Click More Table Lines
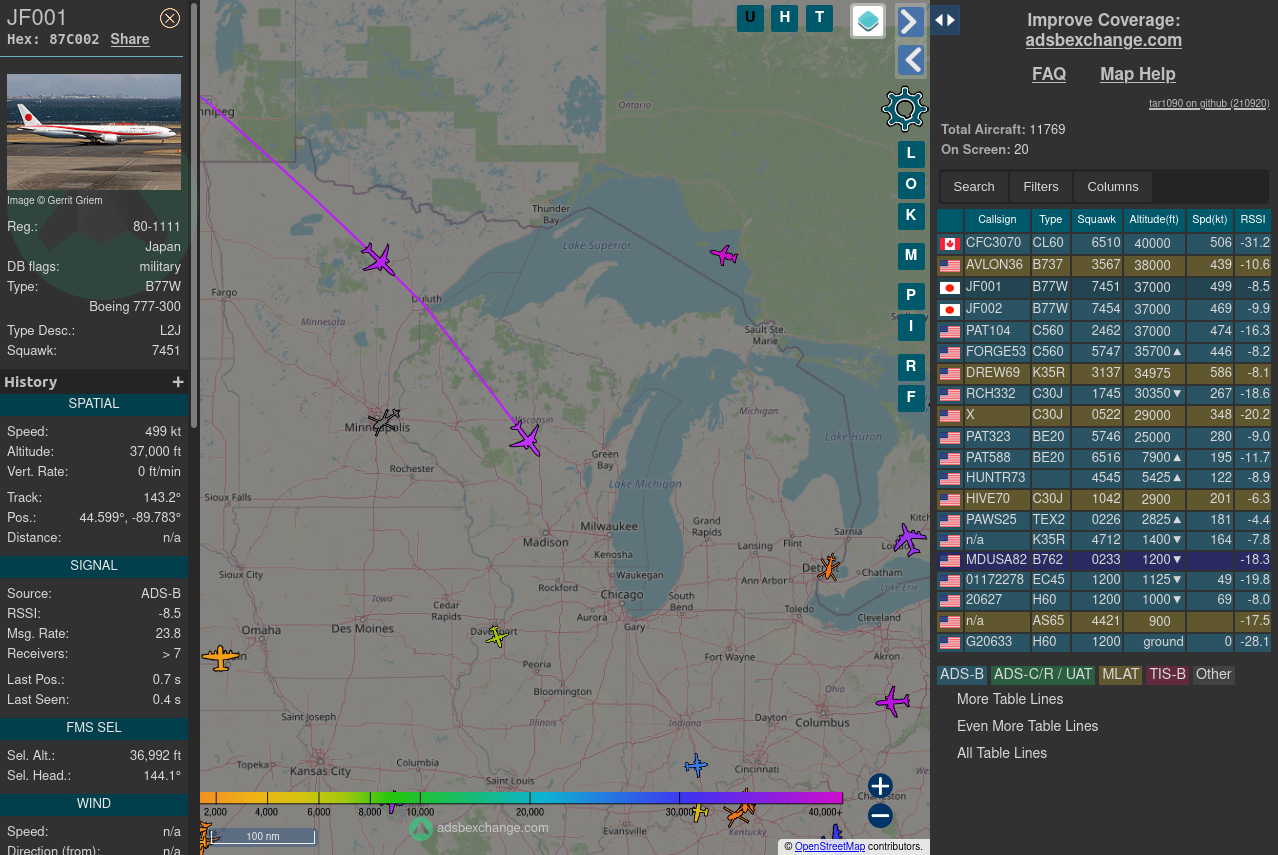 click(x=1010, y=699)
